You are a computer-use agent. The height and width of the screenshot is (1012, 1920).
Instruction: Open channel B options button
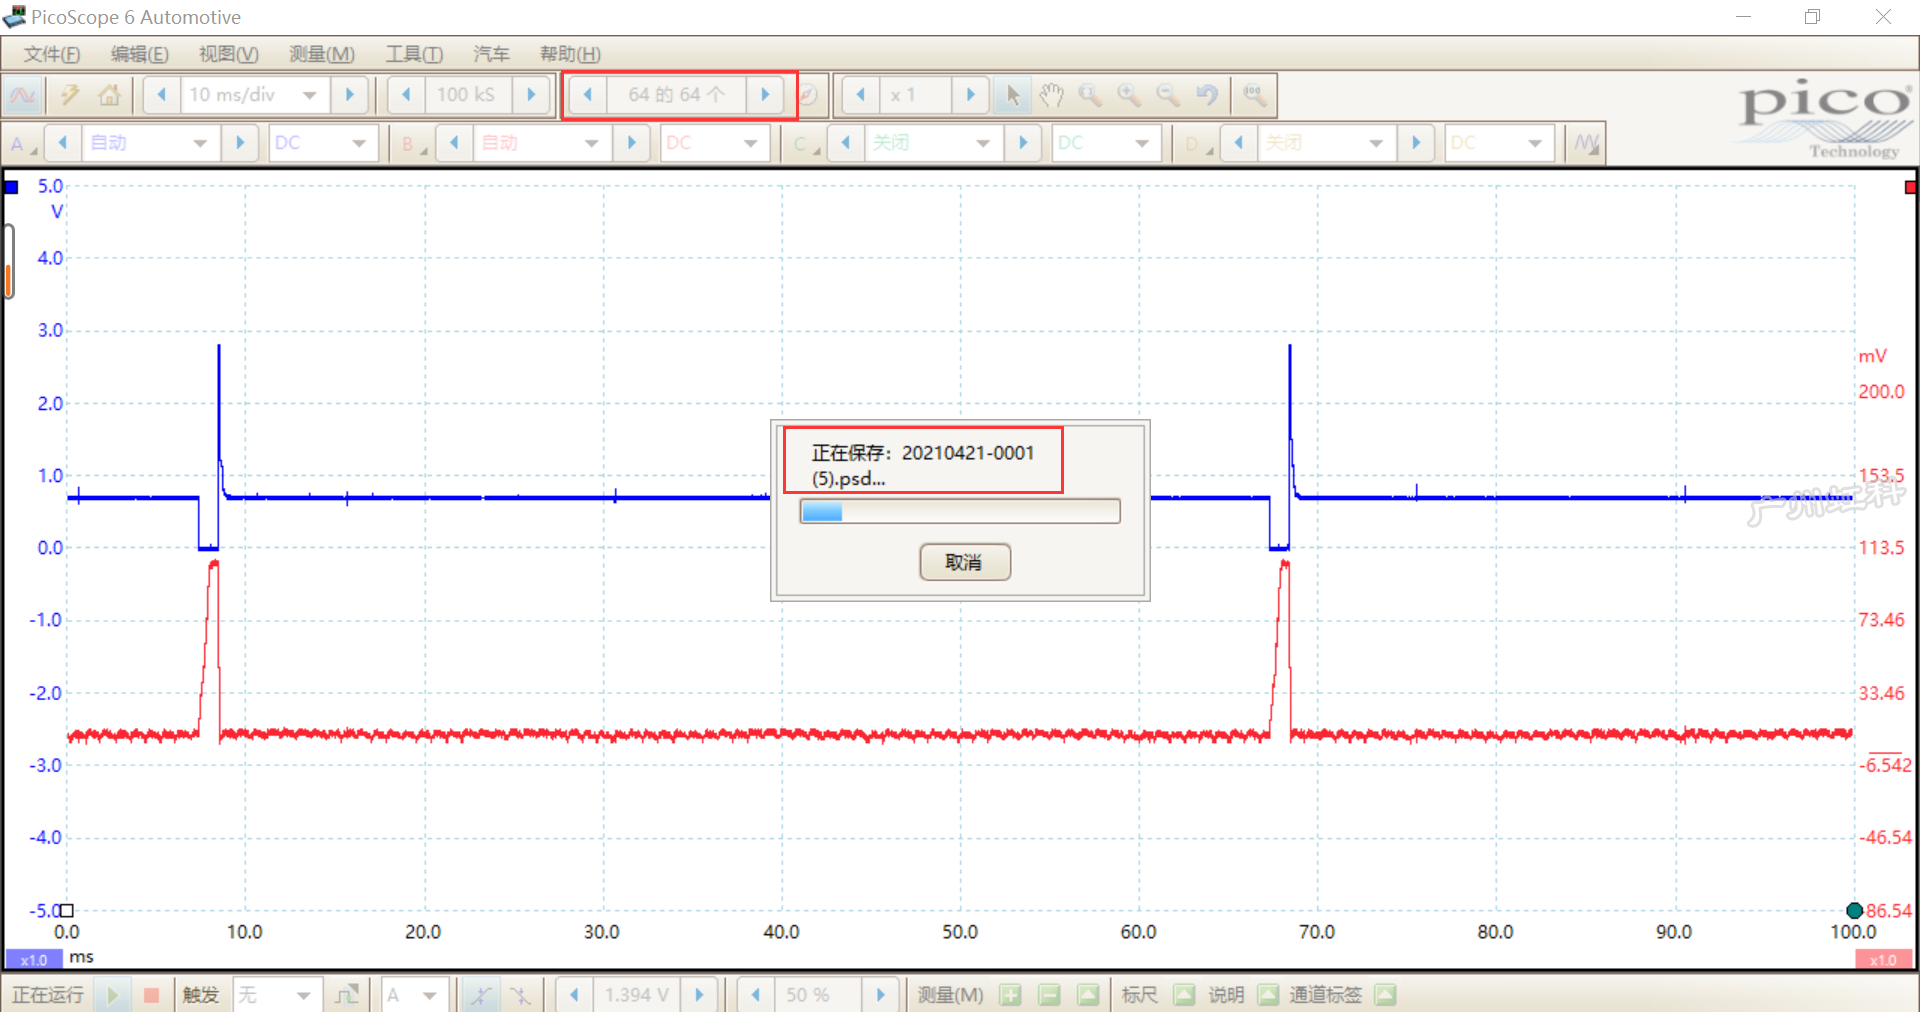(x=413, y=143)
